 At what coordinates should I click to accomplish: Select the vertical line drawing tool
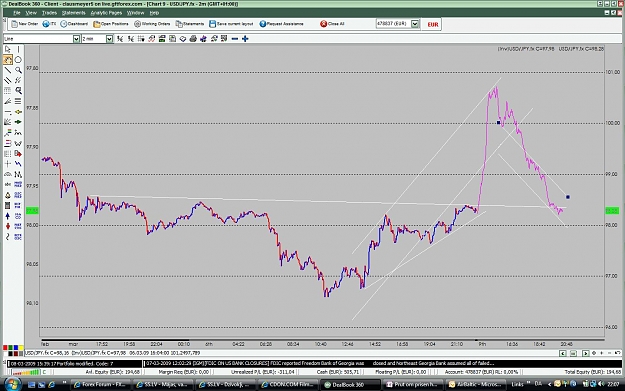pos(18,49)
